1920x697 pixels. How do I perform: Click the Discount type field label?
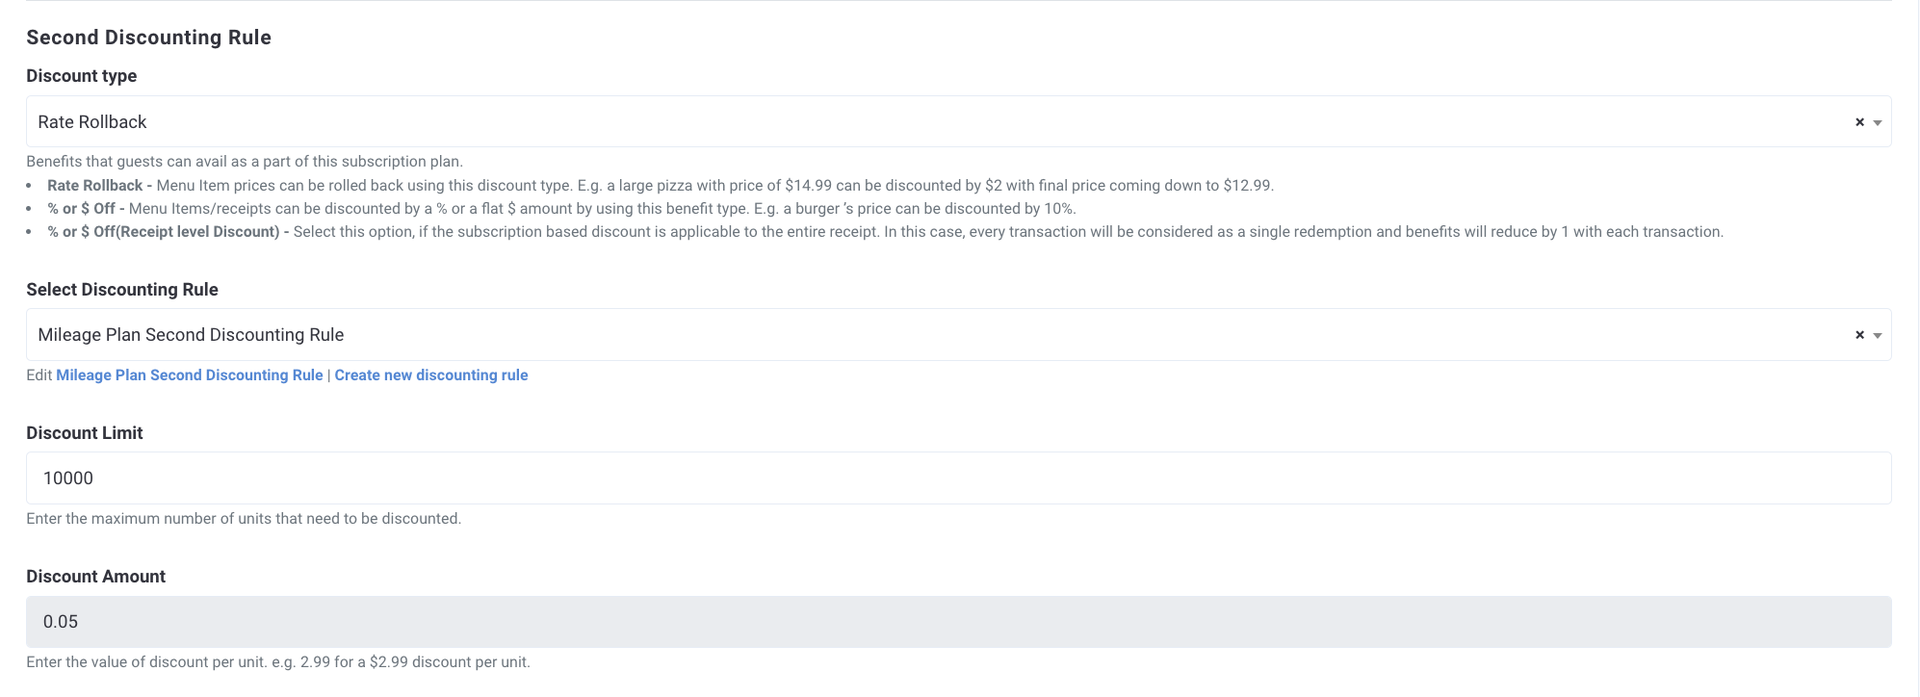(x=81, y=76)
